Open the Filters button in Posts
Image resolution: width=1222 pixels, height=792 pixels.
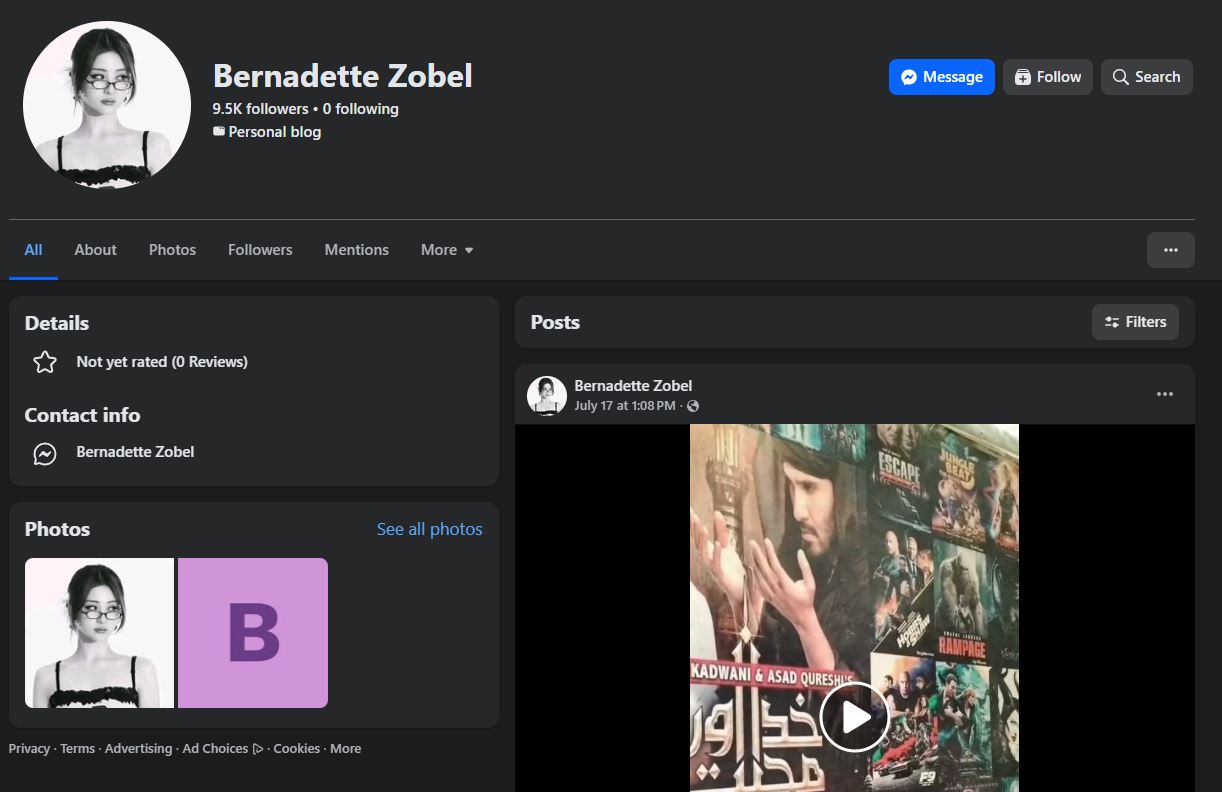[x=1135, y=322]
